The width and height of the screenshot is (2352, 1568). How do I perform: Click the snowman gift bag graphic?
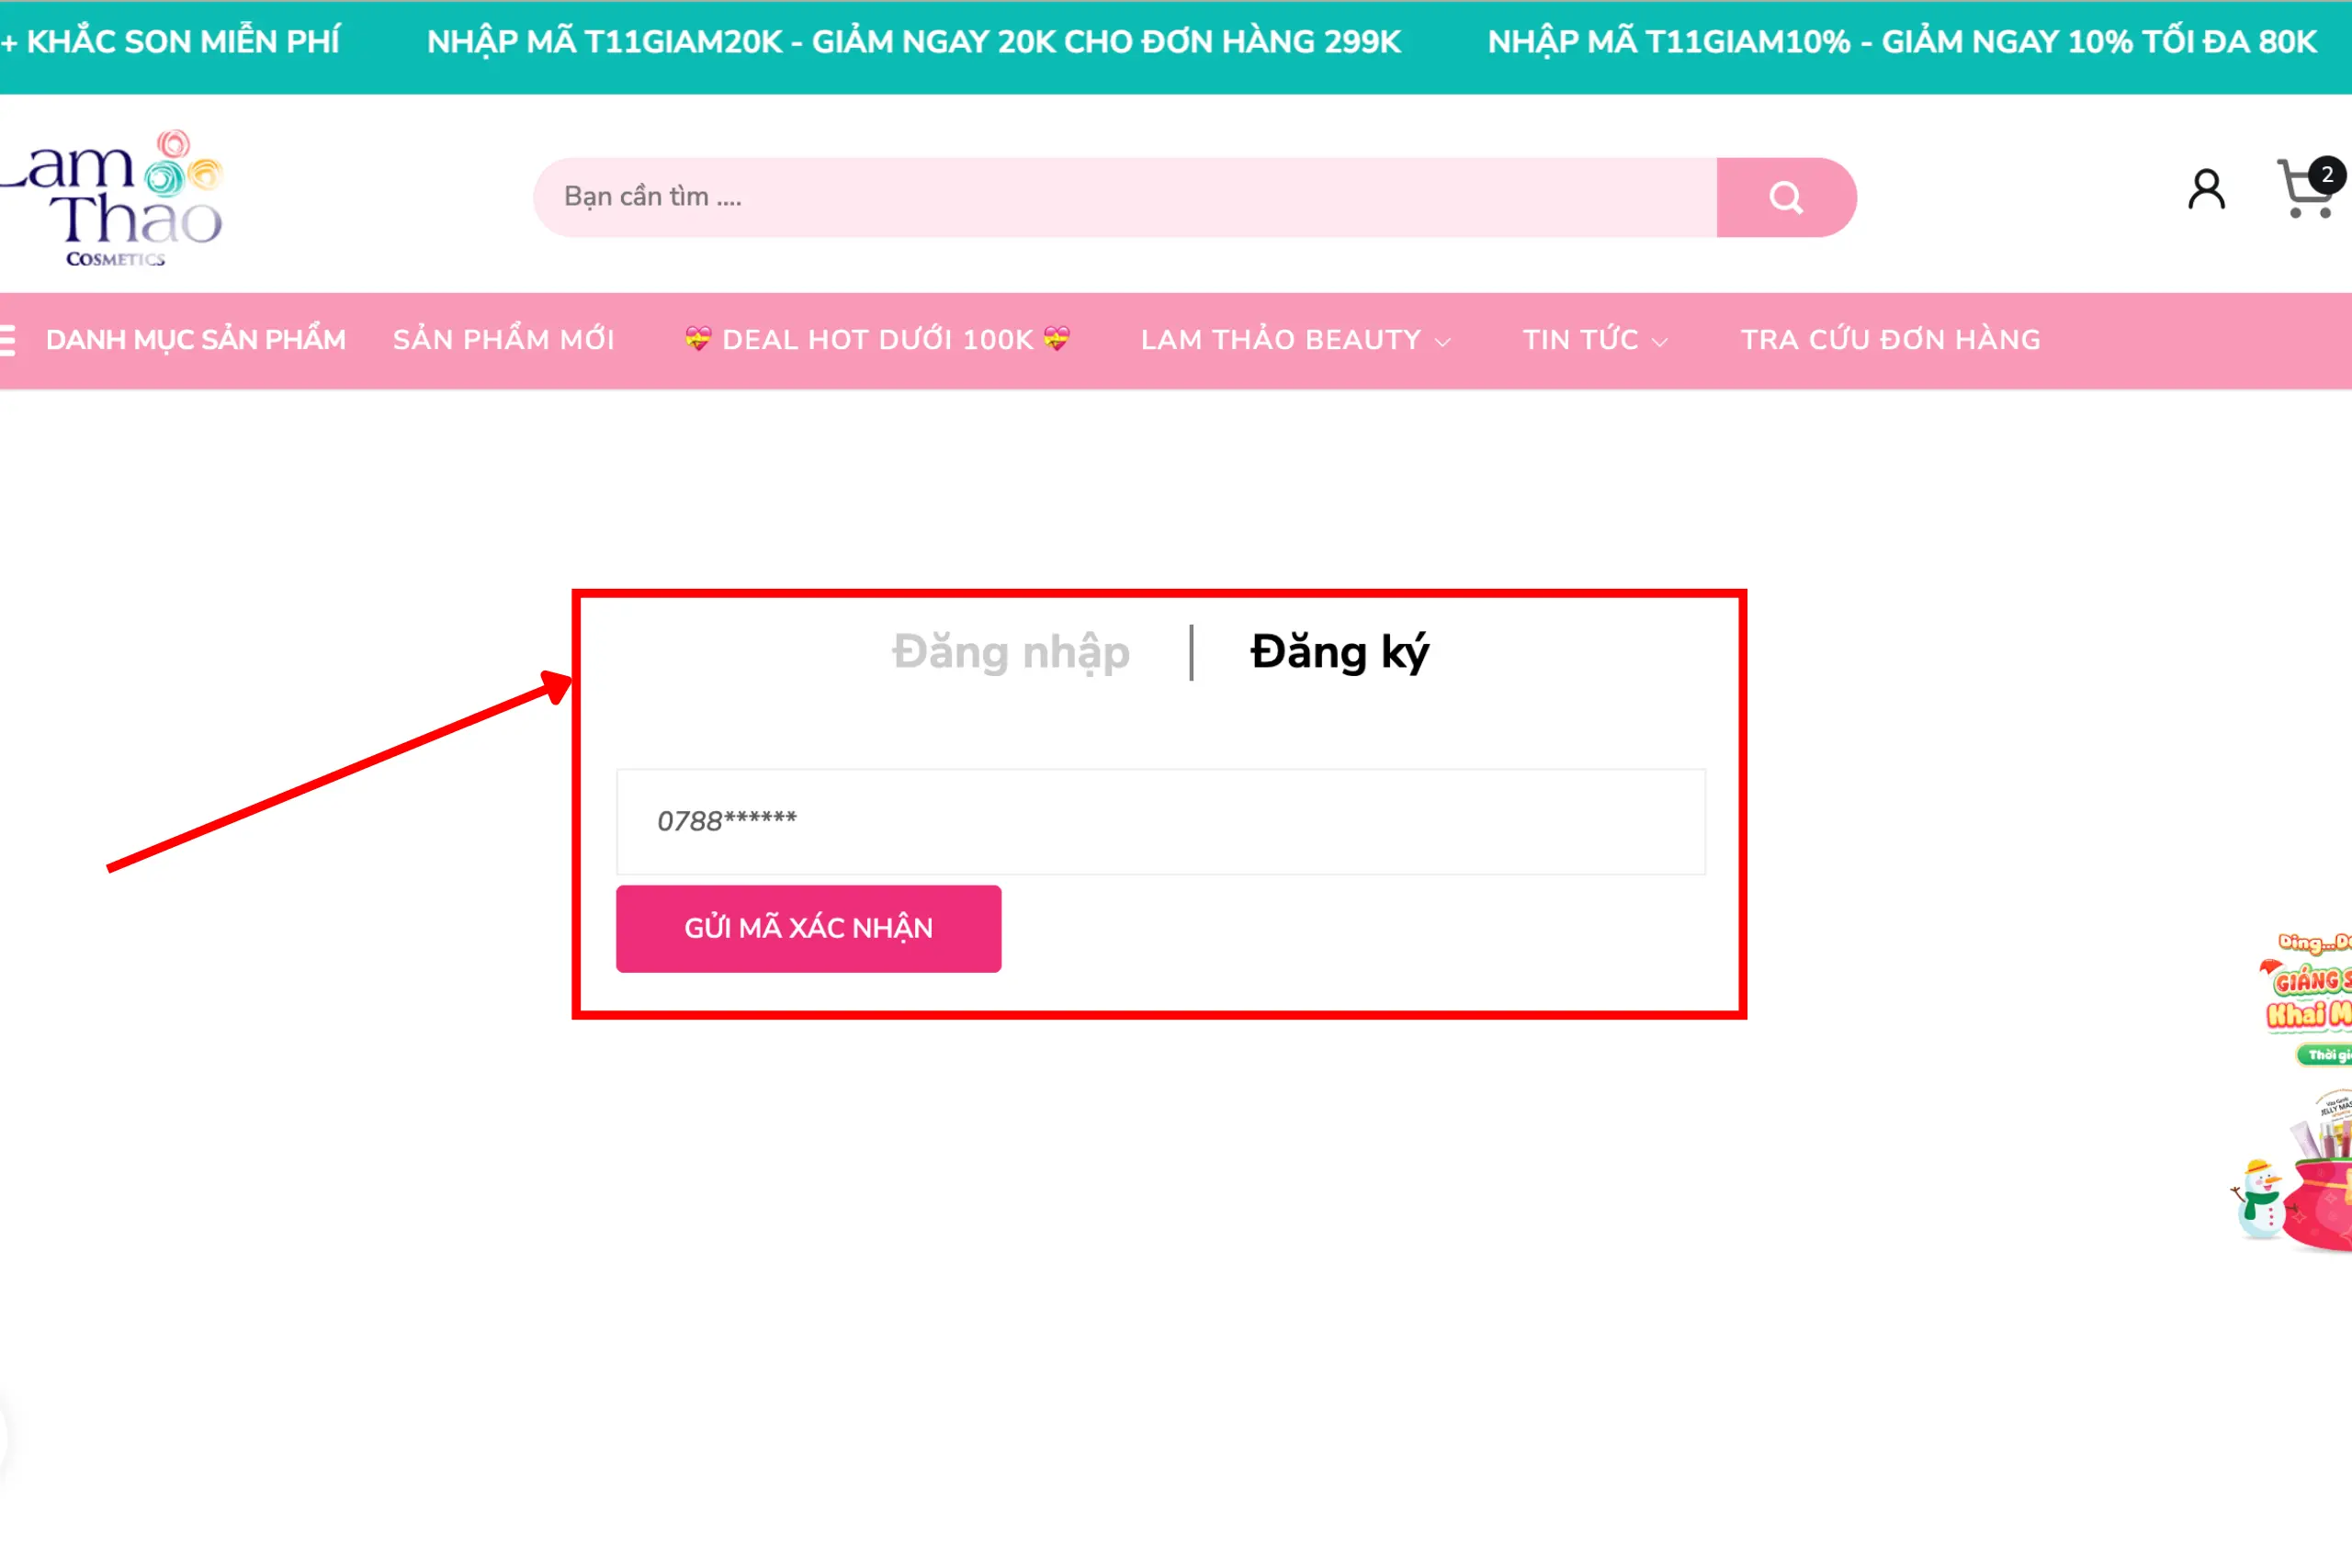coord(2292,1170)
